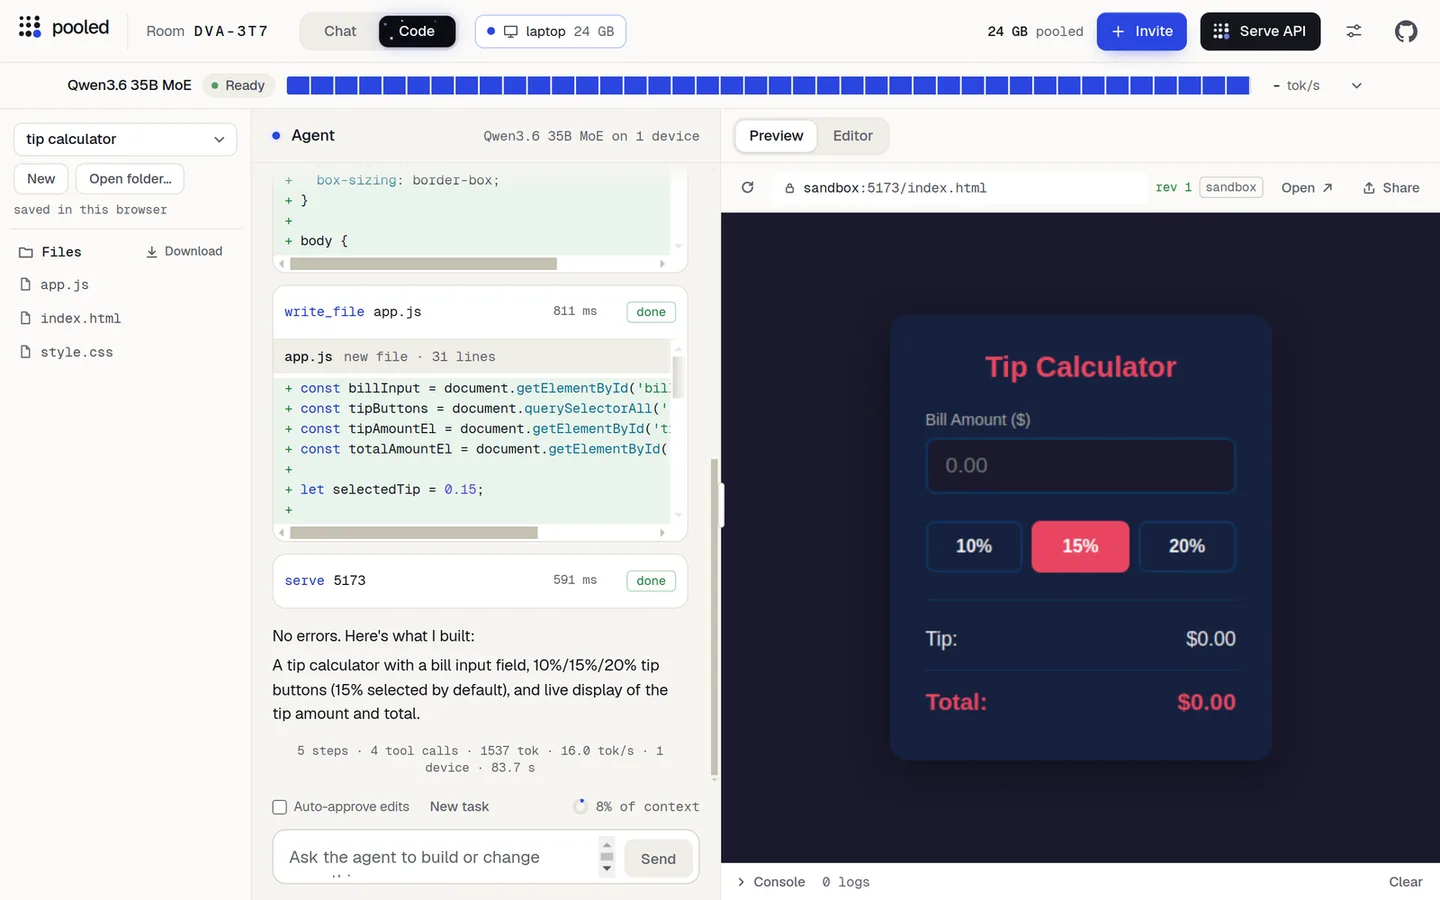Click the Files folder icon
The height and width of the screenshot is (900, 1440).
[x=26, y=252]
